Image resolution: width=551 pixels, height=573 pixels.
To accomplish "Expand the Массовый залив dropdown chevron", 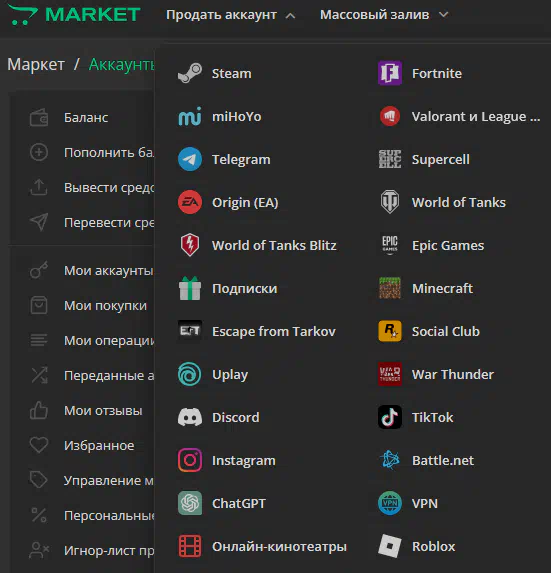I will 443,15.
